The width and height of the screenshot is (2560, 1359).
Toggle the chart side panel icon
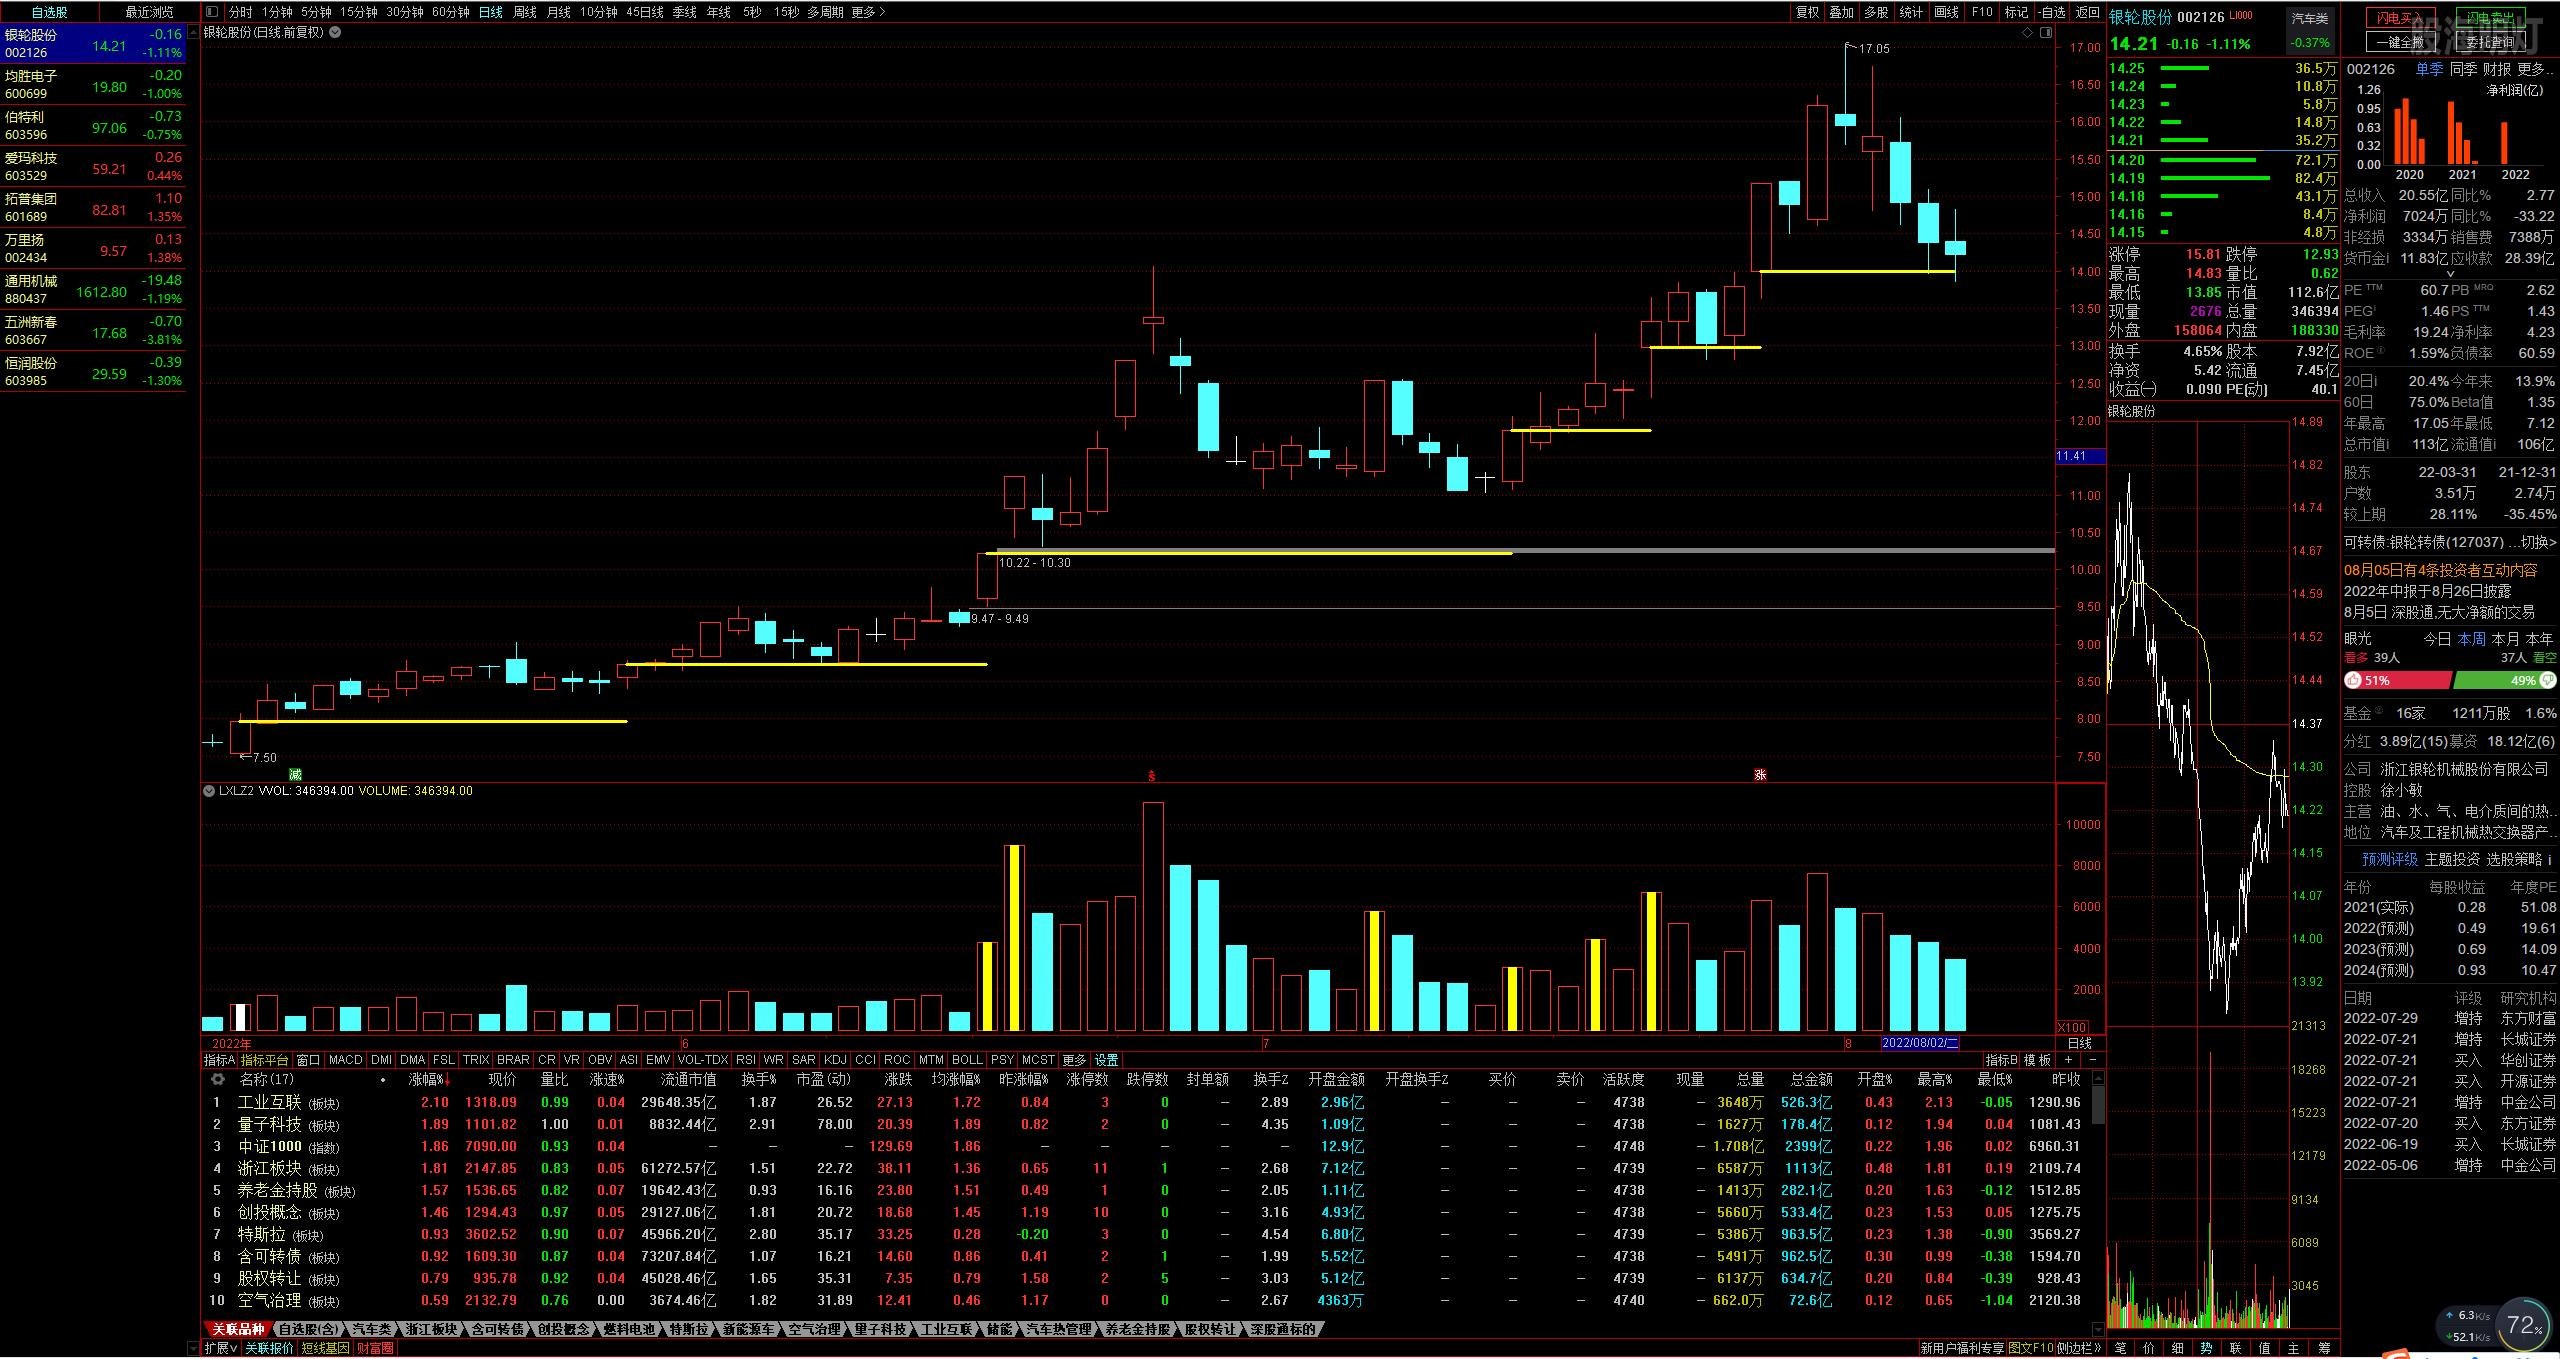[2046, 33]
